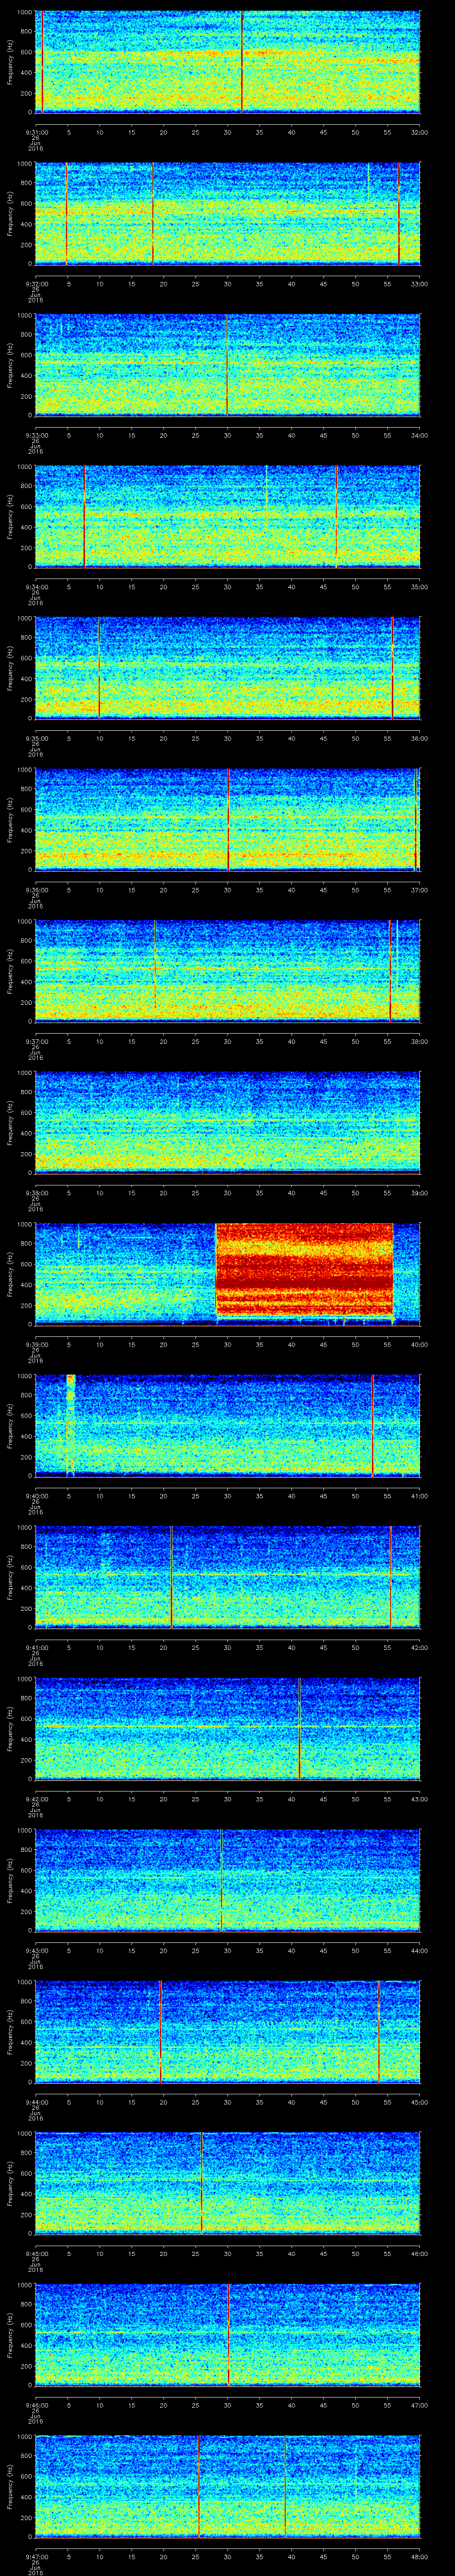Select the red line near 47s in the 9:34 spectrogram
Viewport: 455px width, 2576px height.
pyautogui.click(x=337, y=516)
